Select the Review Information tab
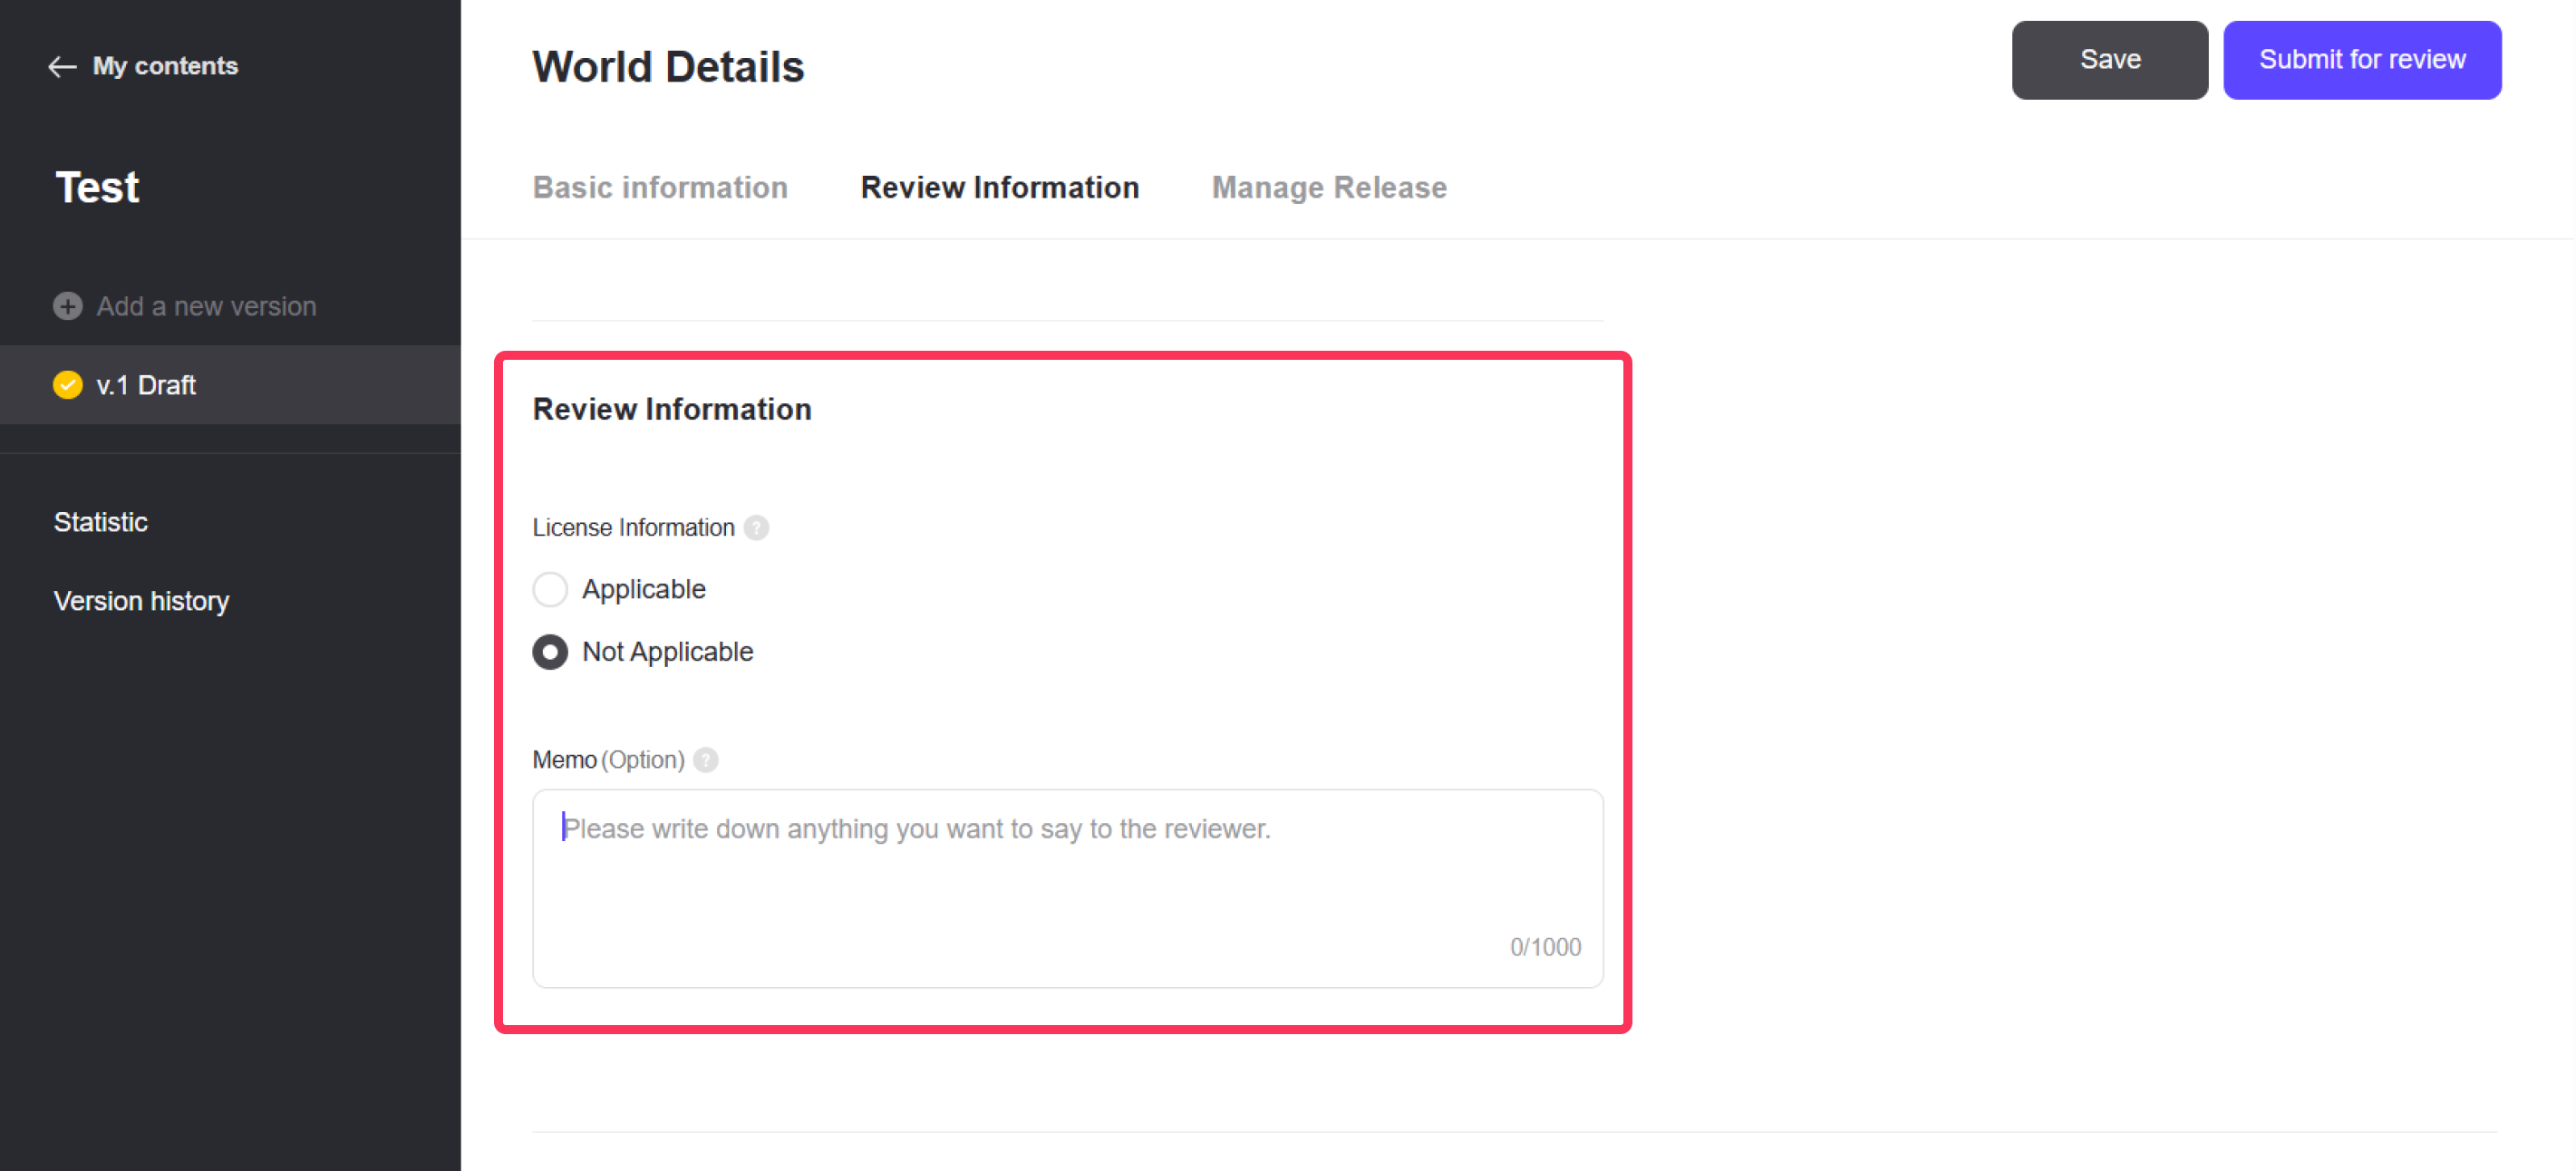This screenshot has width=2576, height=1171. point(1000,188)
